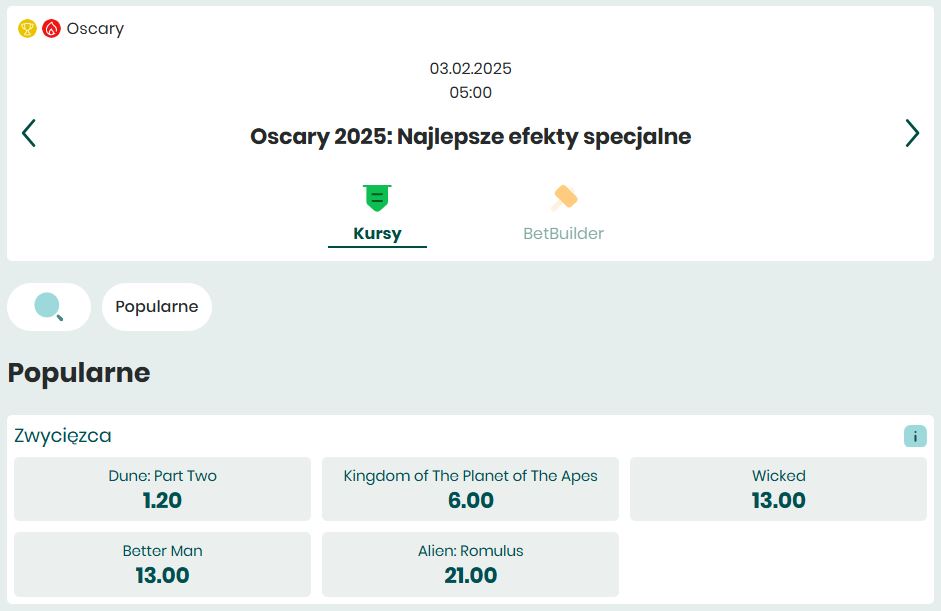Click the BetBuilder popsicle icon

point(563,196)
